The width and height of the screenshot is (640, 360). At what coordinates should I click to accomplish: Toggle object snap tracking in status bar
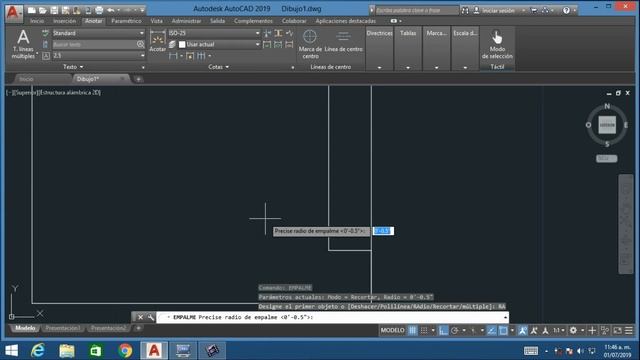pyautogui.click(x=492, y=330)
